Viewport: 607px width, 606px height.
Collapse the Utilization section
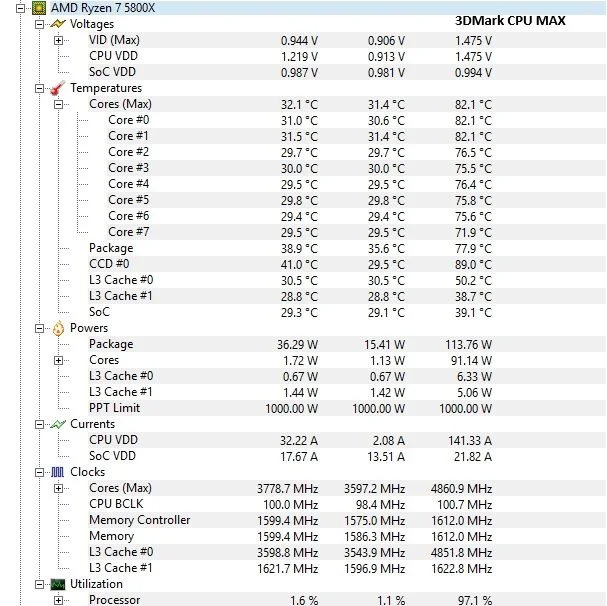click(x=39, y=584)
